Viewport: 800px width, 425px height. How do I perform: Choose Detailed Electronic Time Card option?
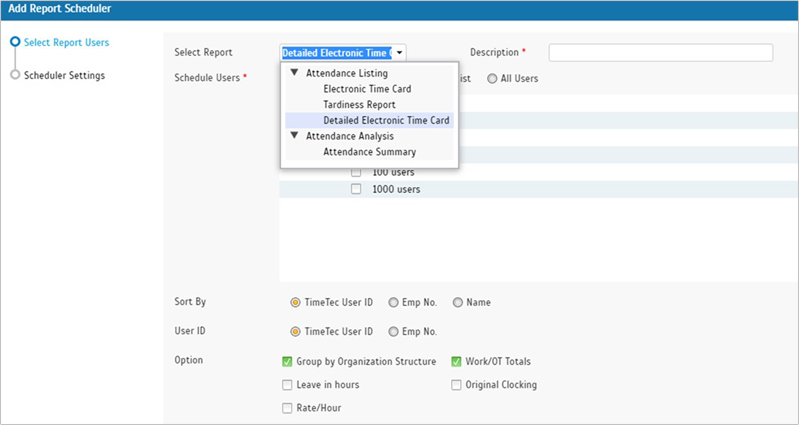click(386, 120)
